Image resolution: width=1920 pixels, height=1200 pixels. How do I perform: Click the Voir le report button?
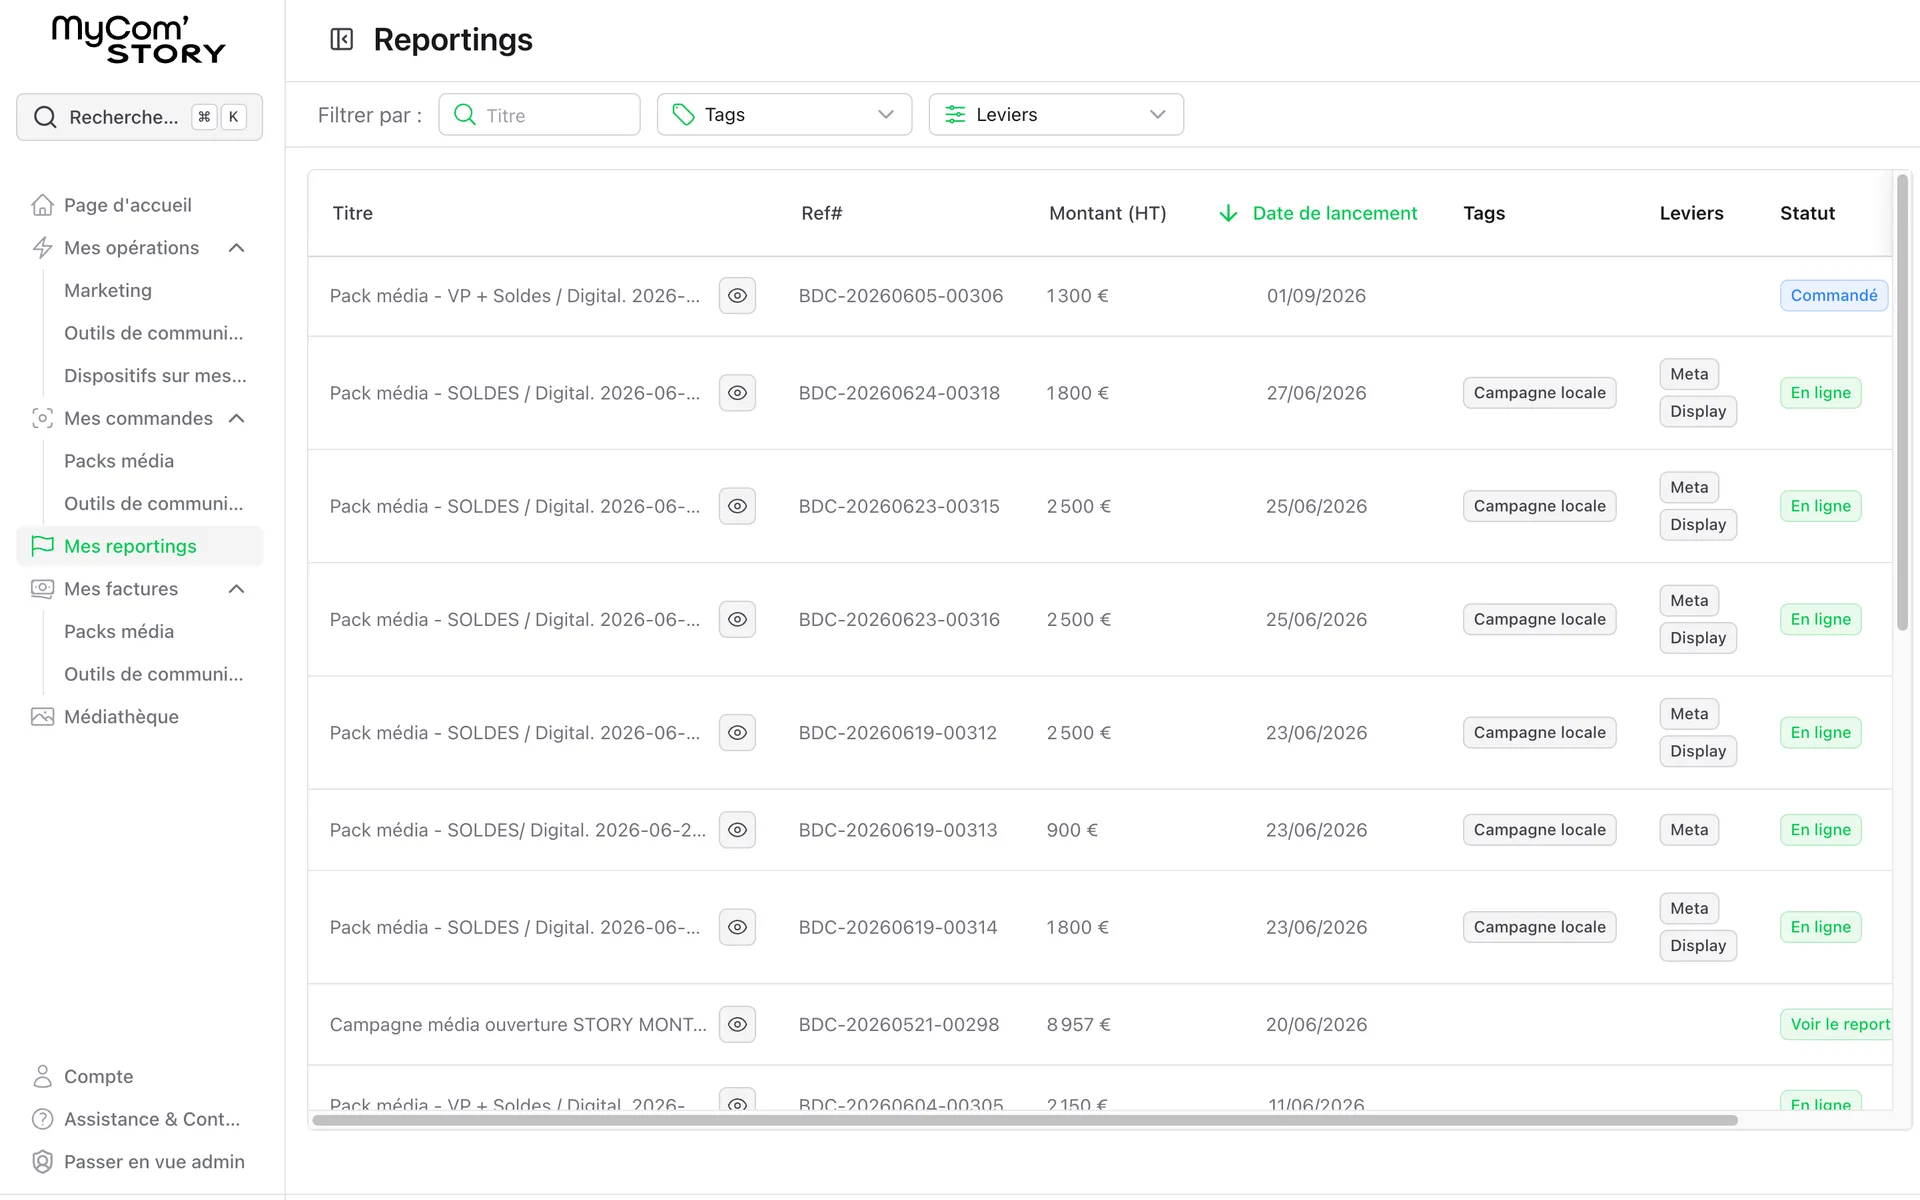coord(1837,1024)
